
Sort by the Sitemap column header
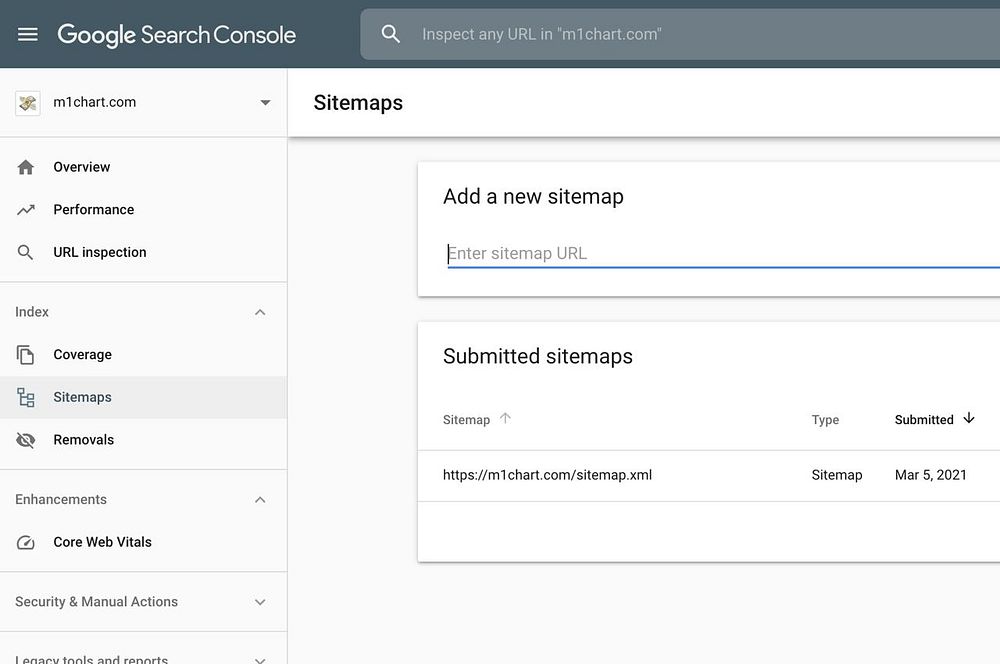point(467,420)
